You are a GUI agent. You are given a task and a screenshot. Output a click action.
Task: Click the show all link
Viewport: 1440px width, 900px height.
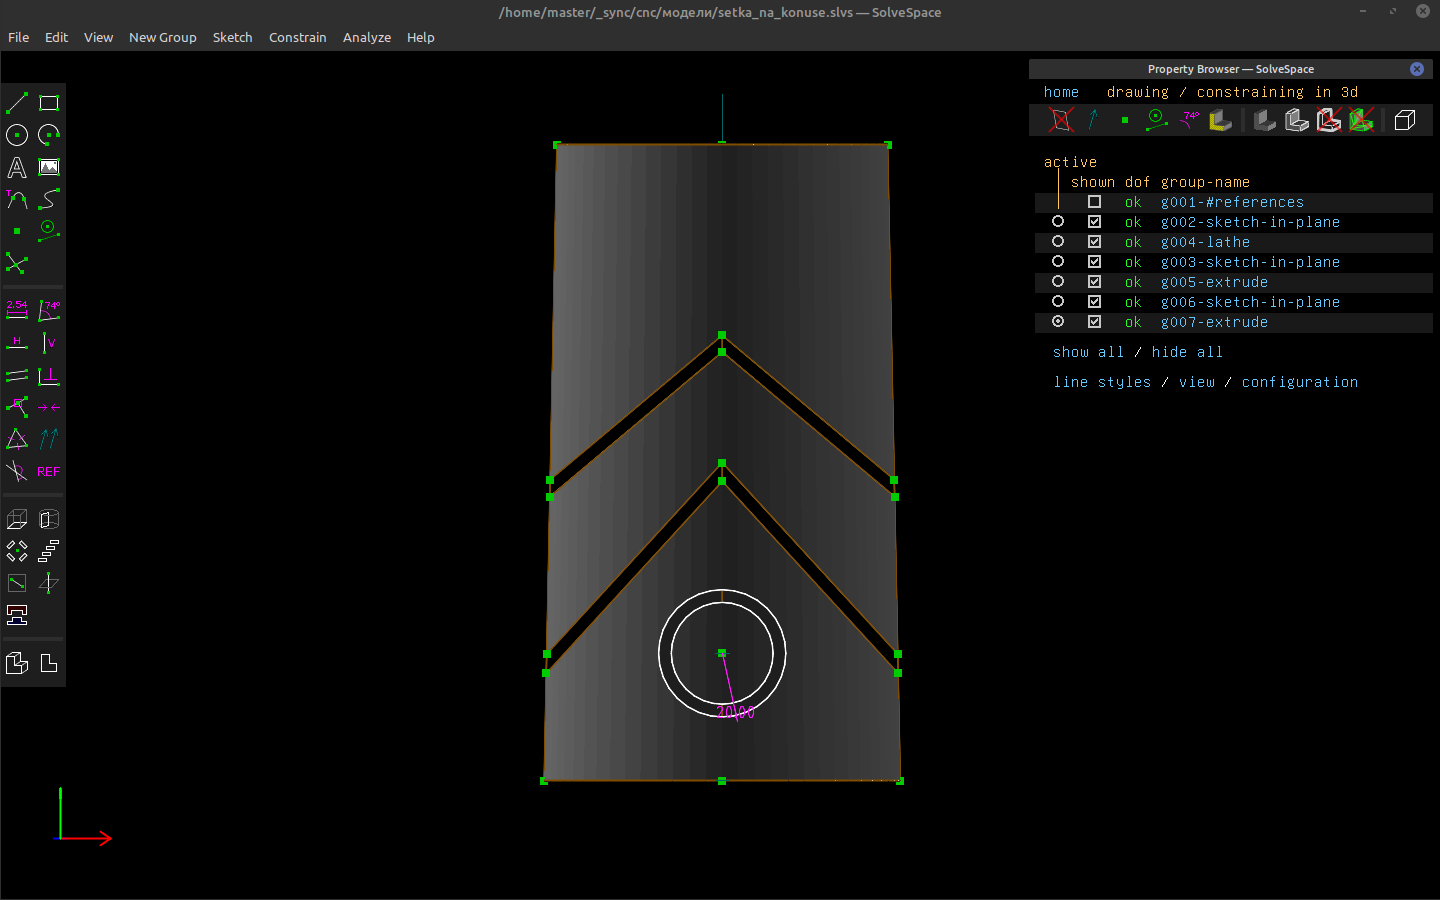coord(1089,352)
